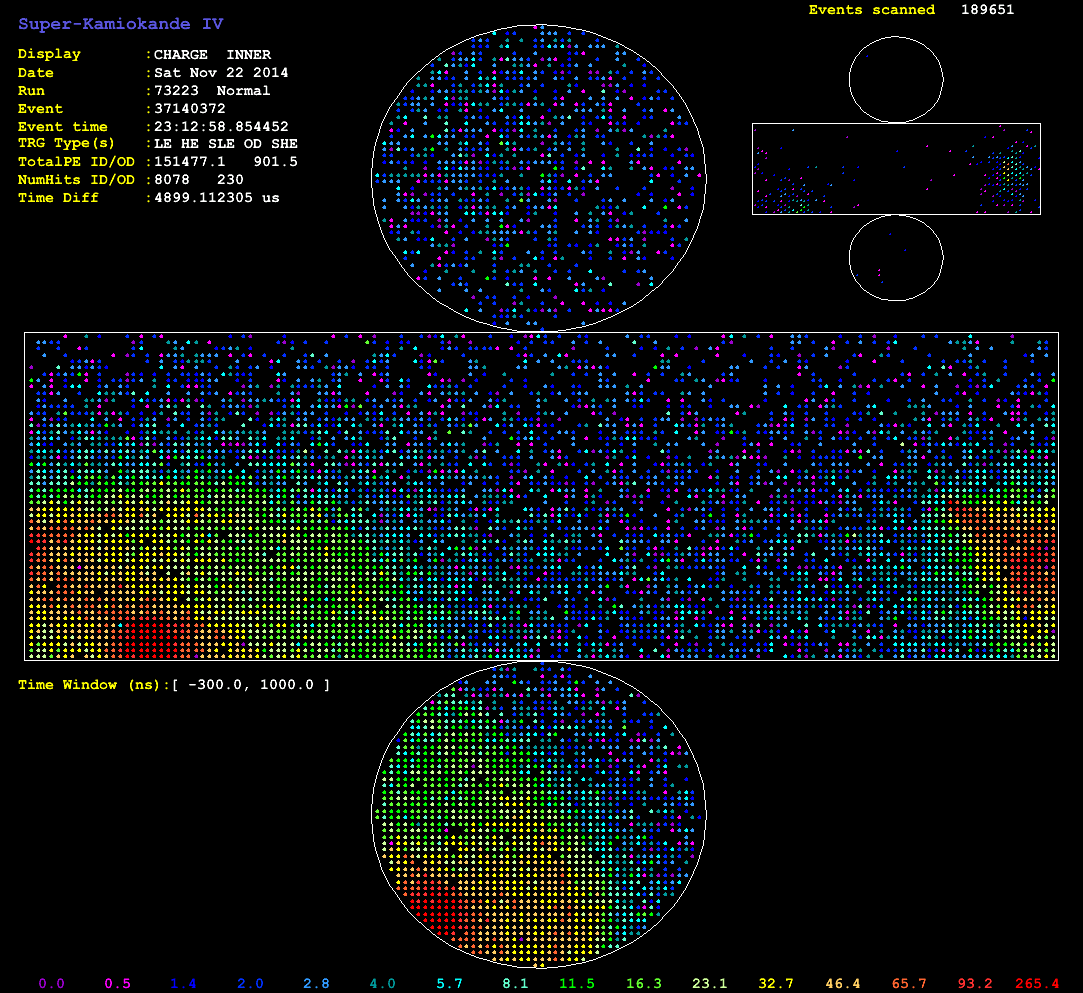Viewport: 1083px width, 993px height.
Task: Pick the 11.5 green color scale label
Action: point(578,983)
